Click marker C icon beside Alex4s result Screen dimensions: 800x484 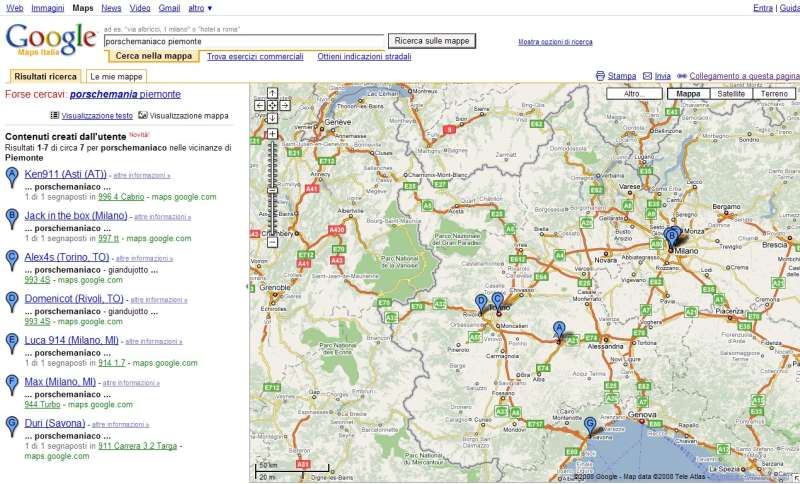(x=12, y=260)
